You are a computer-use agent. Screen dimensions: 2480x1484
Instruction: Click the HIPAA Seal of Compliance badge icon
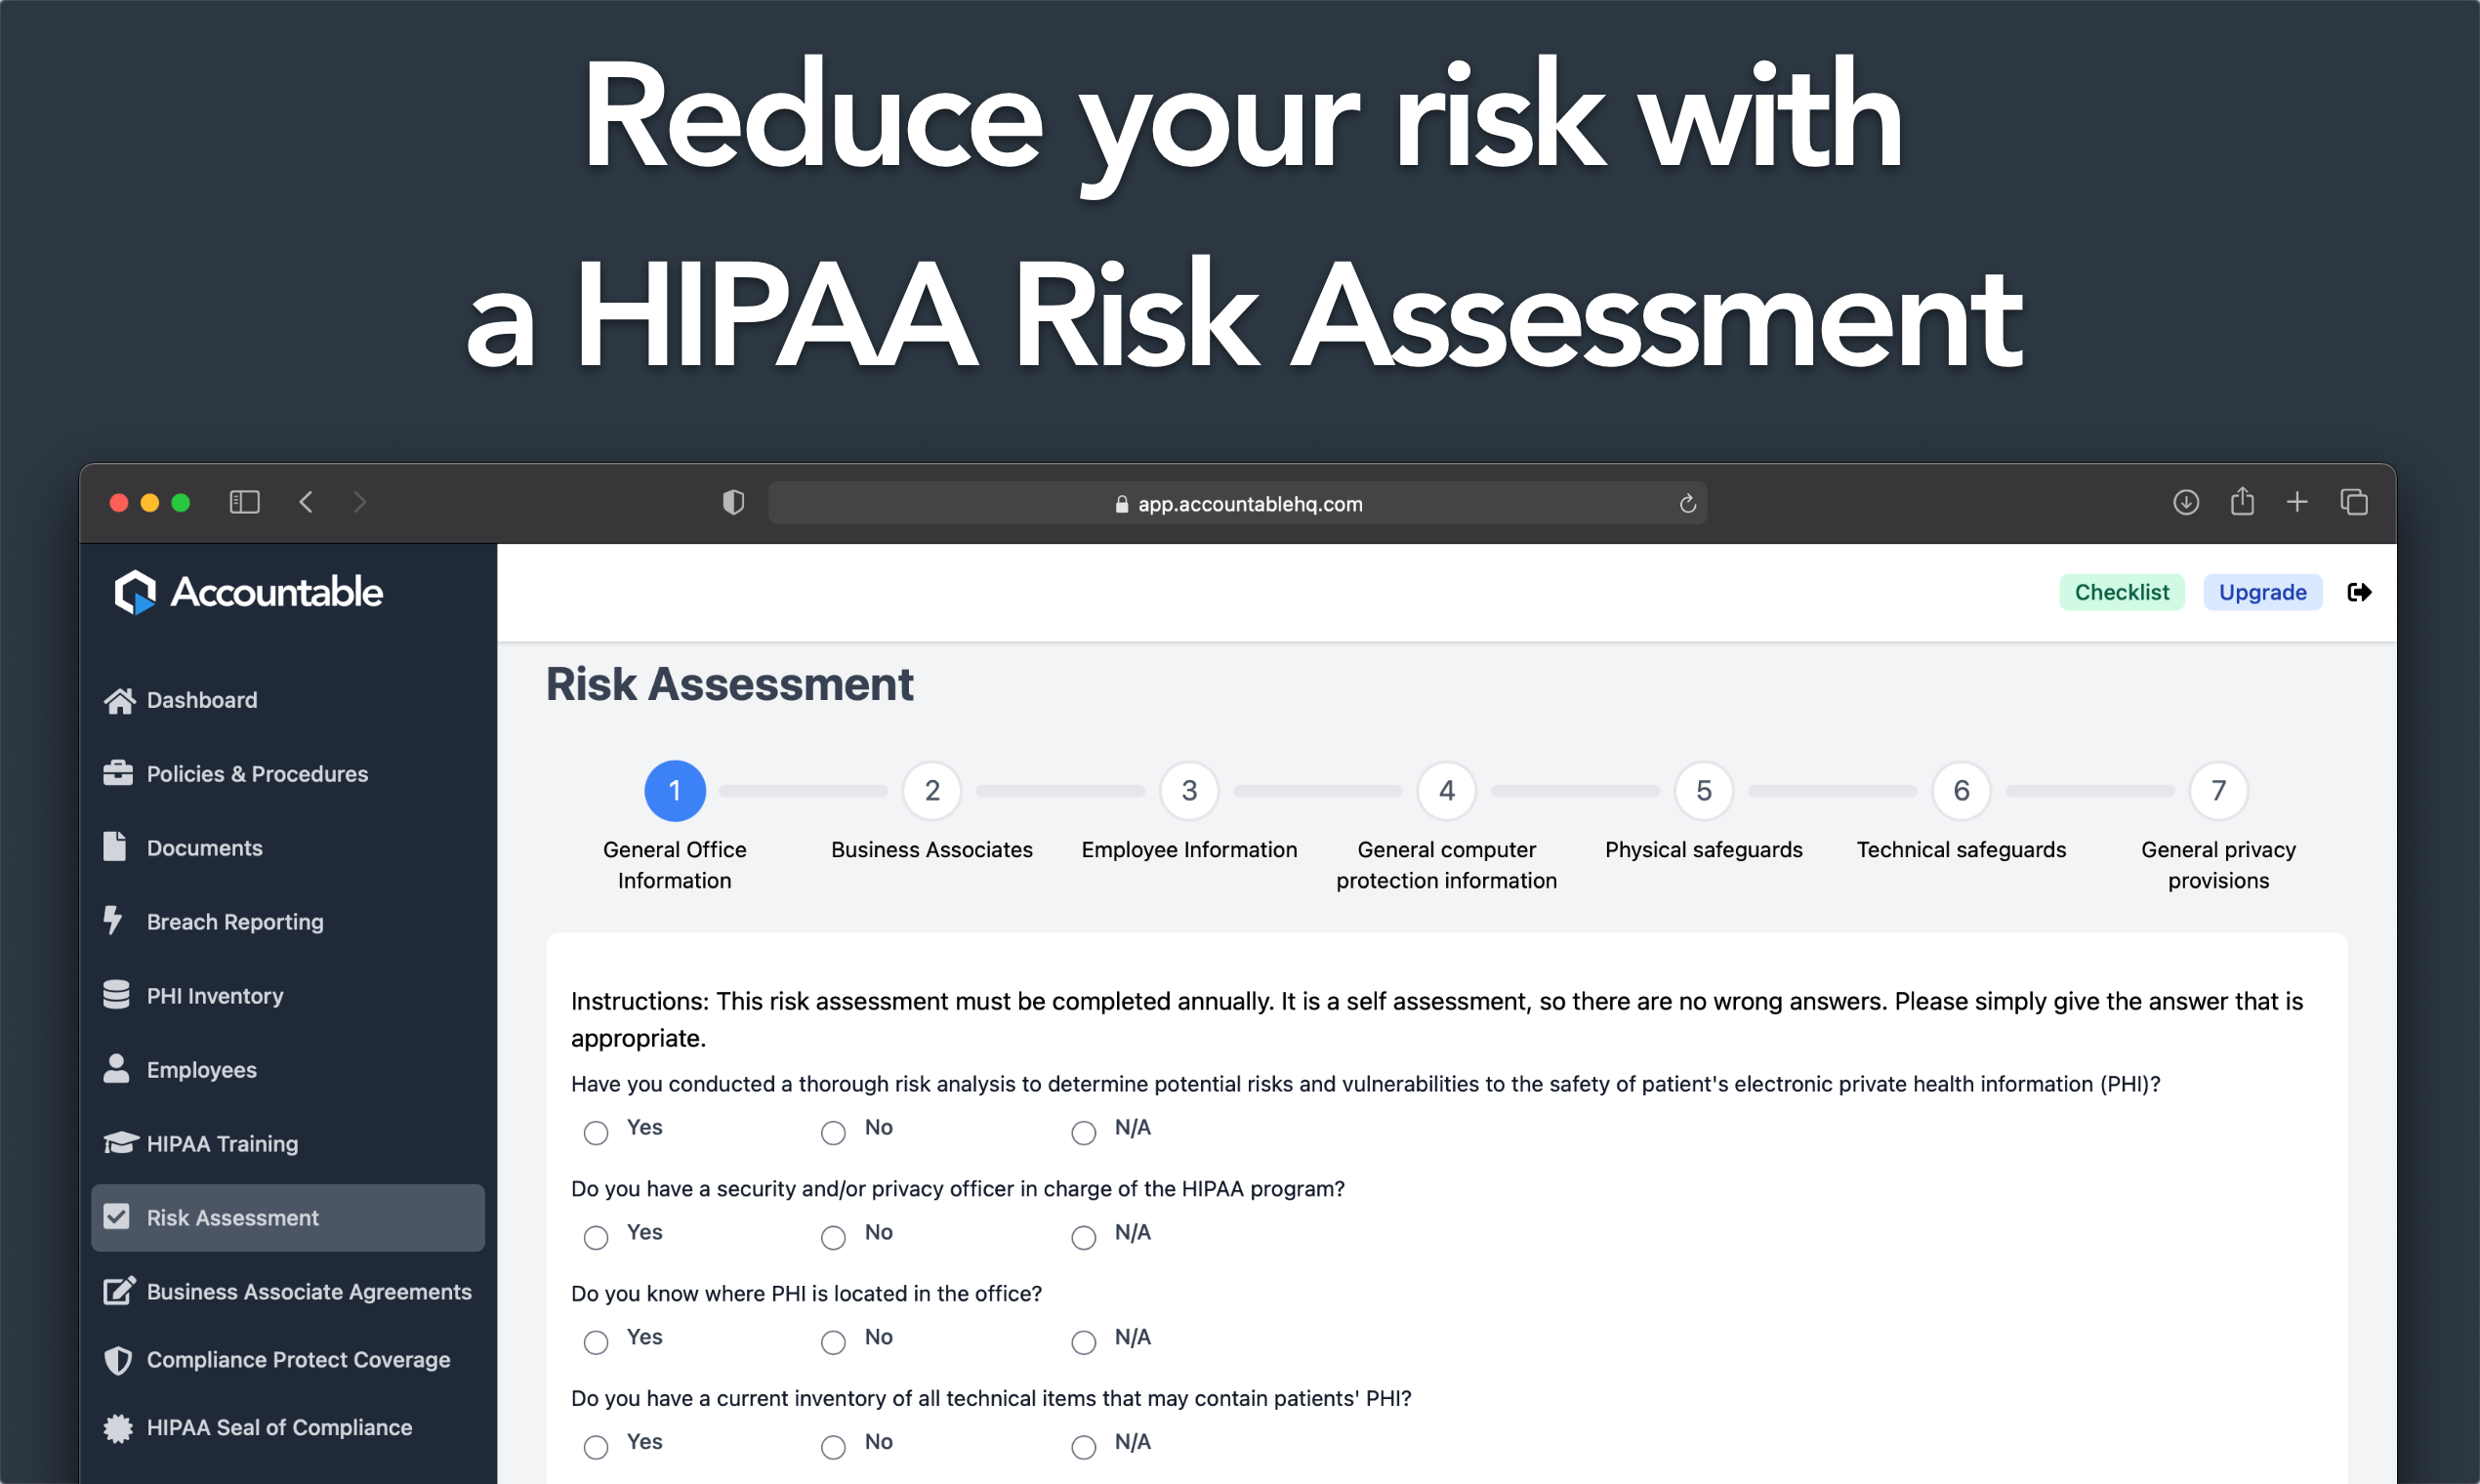click(118, 1428)
